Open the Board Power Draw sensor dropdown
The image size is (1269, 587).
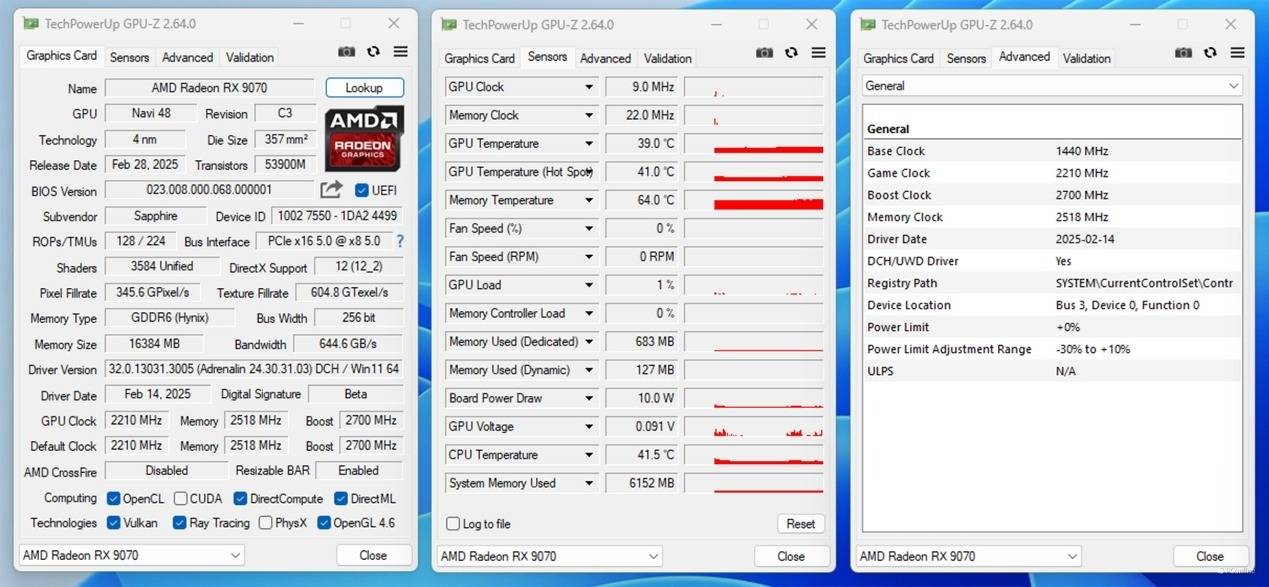point(589,398)
